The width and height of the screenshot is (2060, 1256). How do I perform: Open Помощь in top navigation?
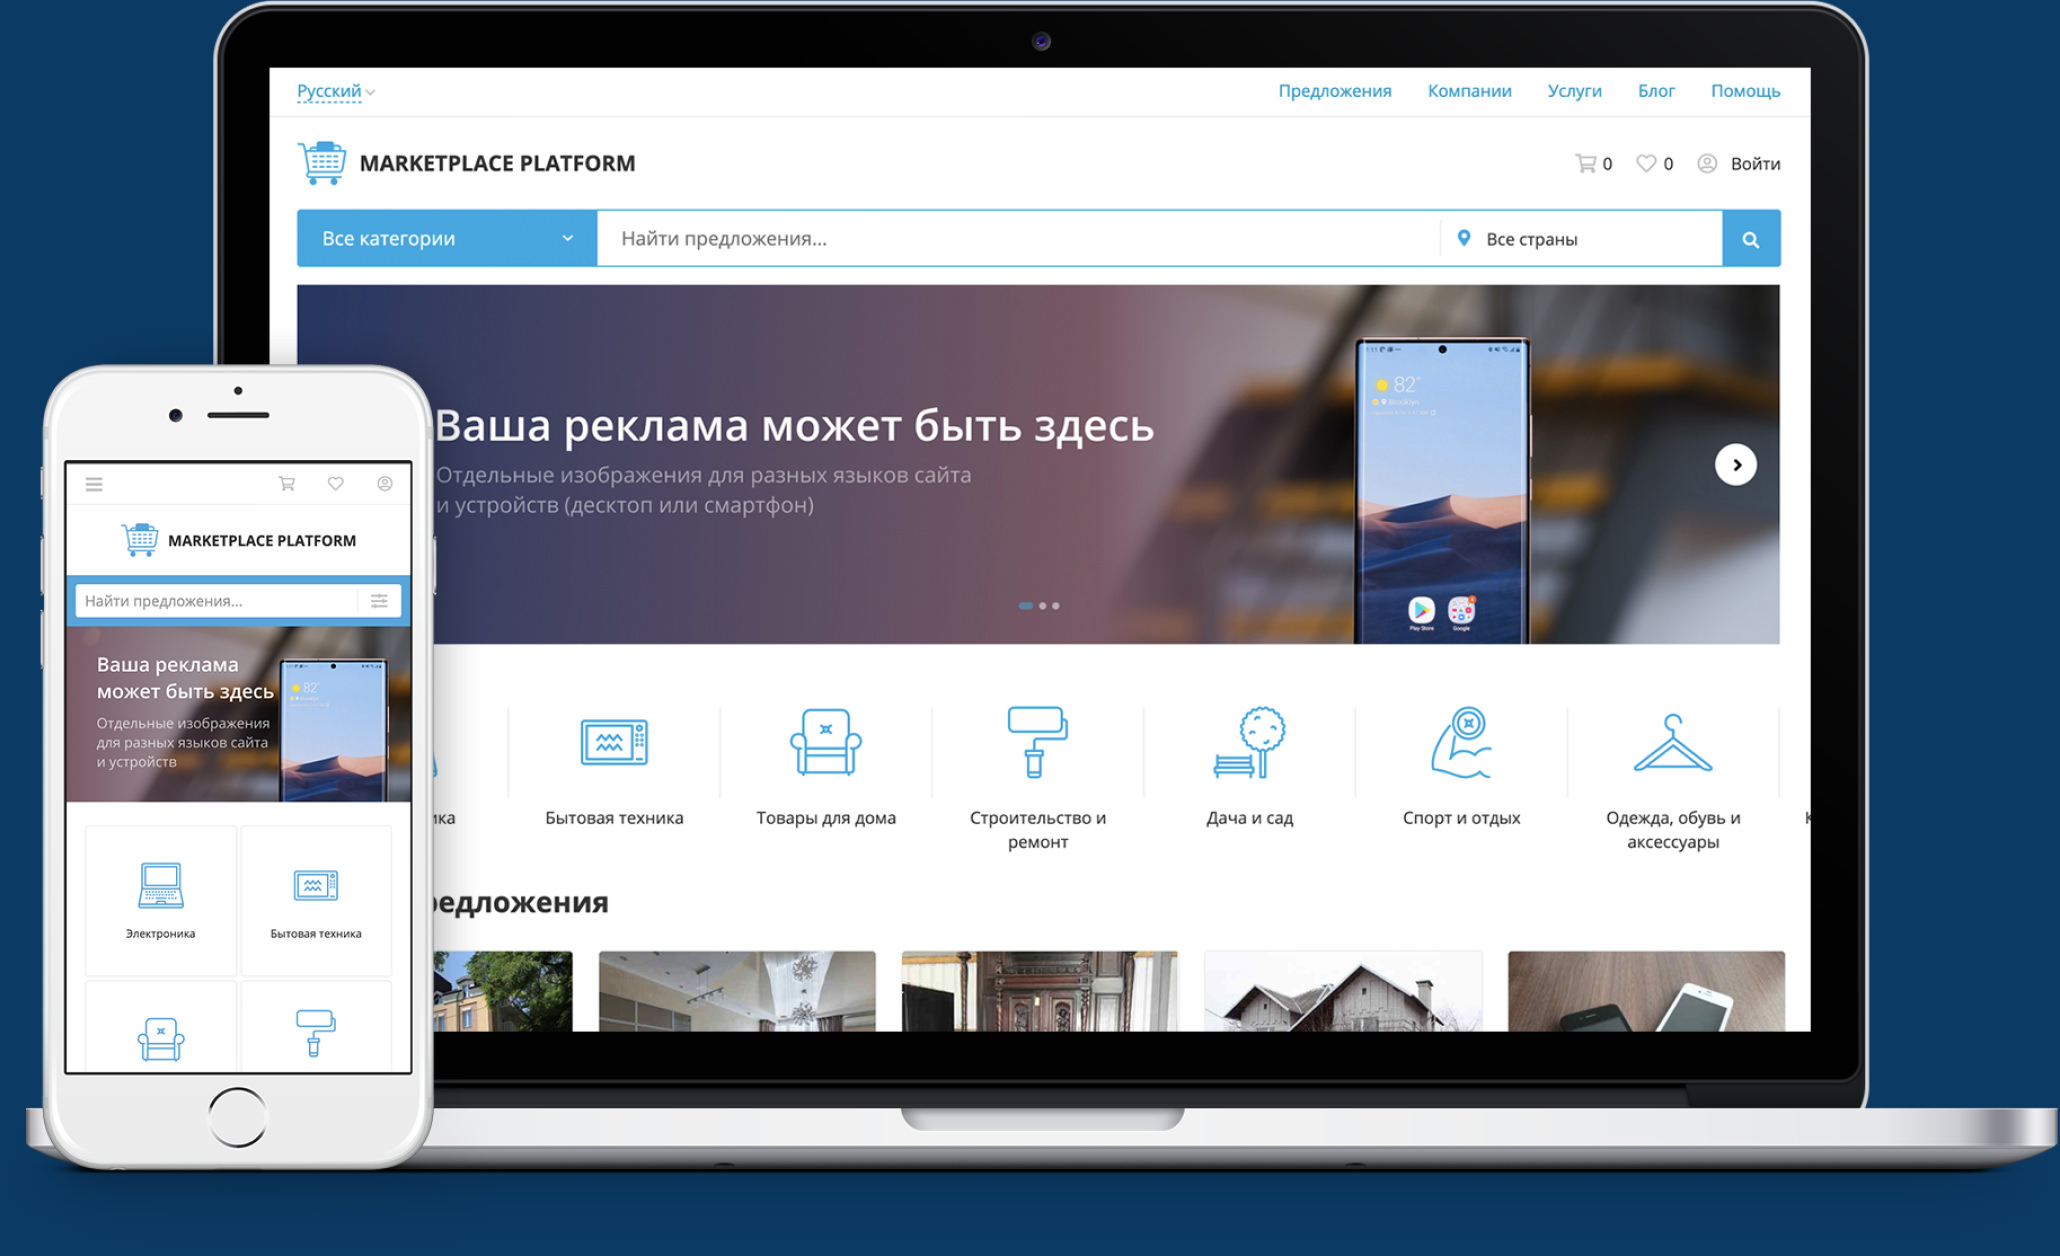1745,91
